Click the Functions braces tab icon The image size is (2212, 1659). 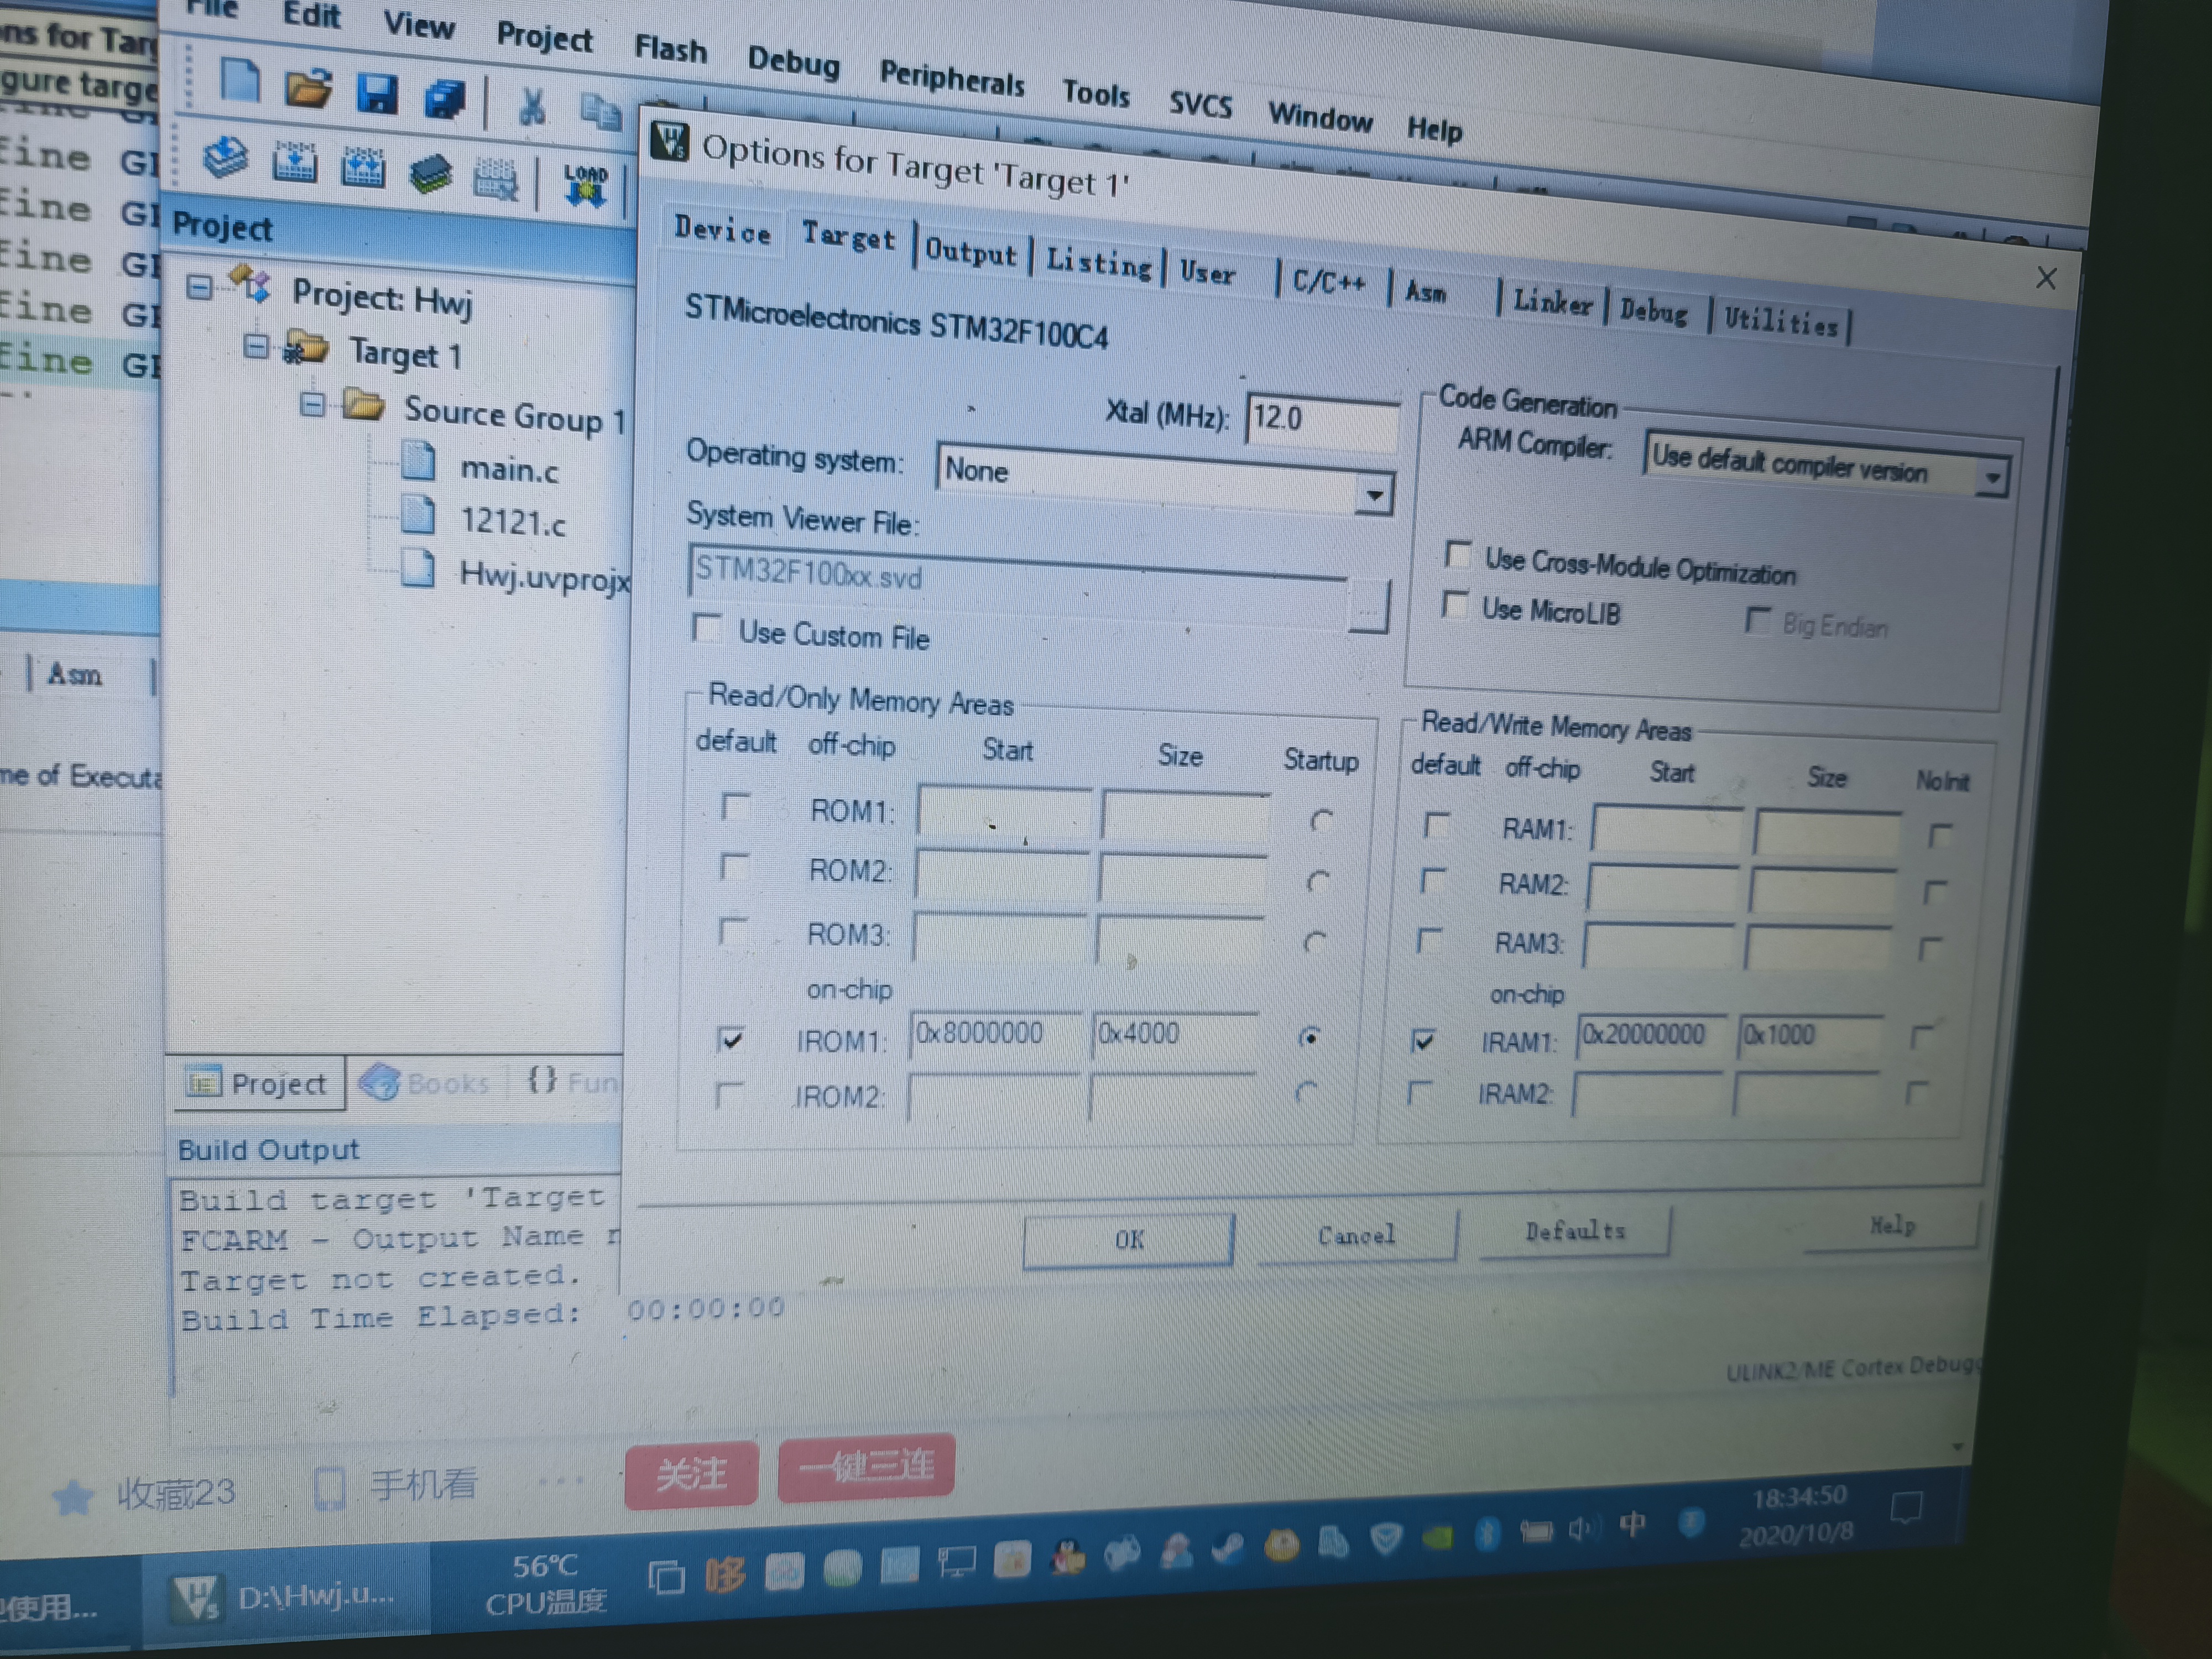click(542, 1079)
